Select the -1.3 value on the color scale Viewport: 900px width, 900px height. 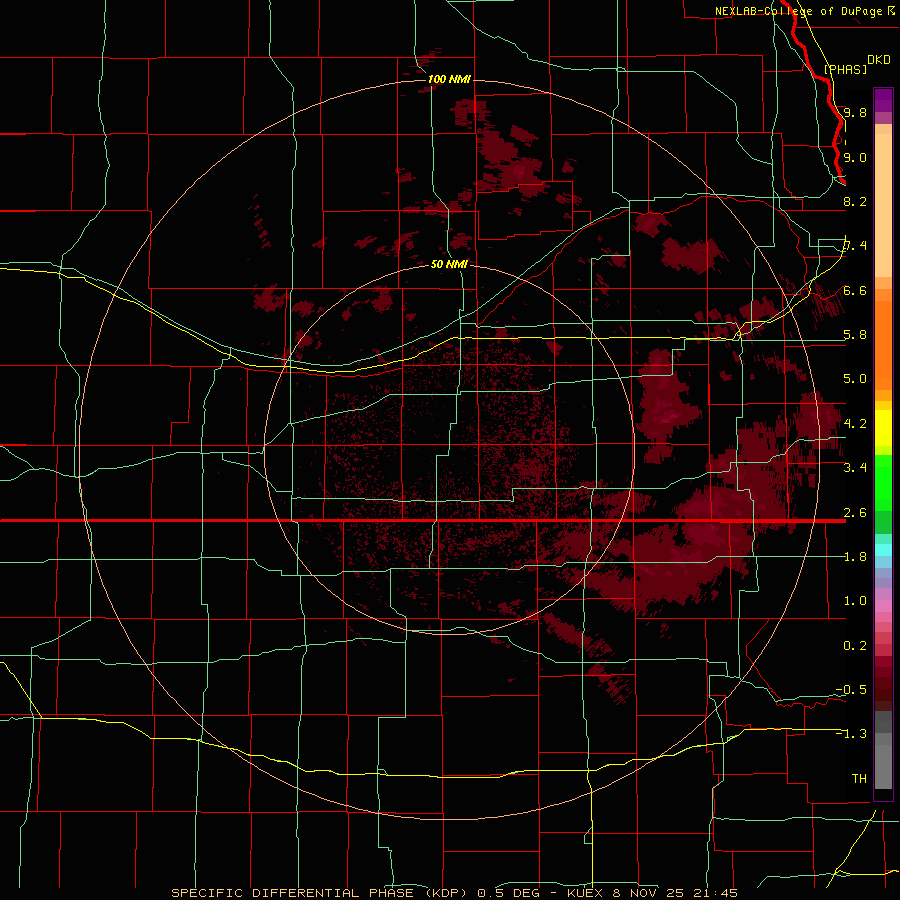pos(852,734)
